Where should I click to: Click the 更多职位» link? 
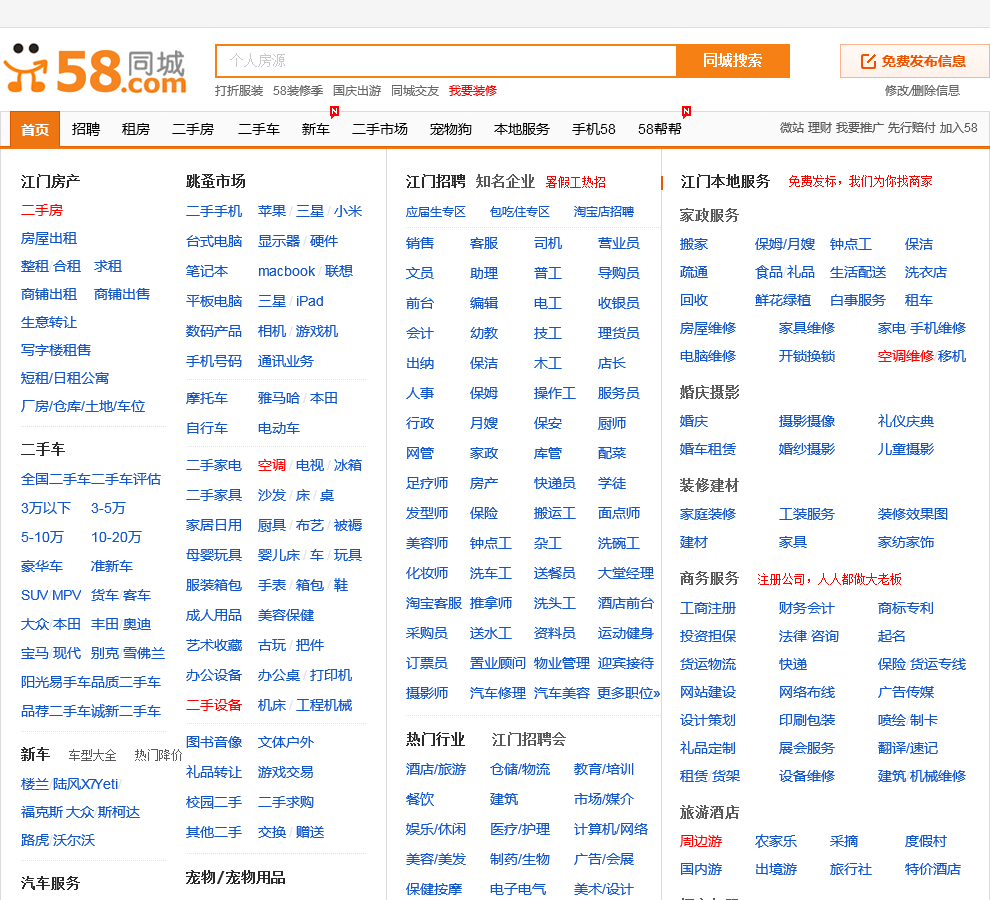pyautogui.click(x=628, y=693)
